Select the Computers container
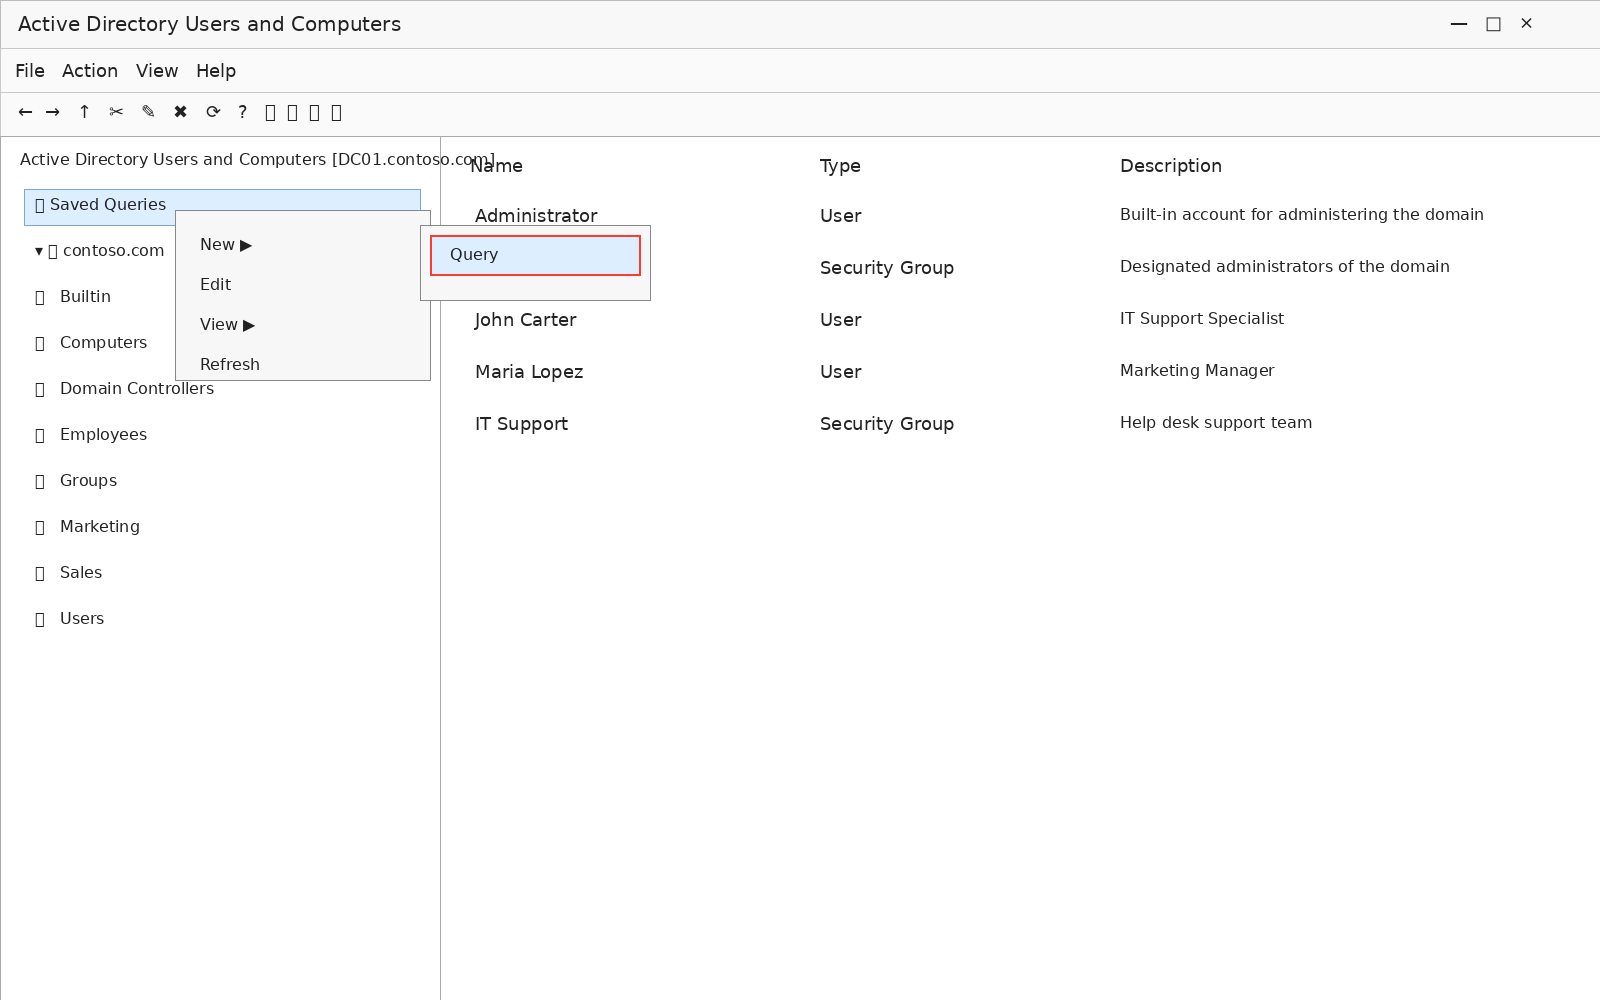Viewport: 1600px width, 1000px height. [103, 343]
